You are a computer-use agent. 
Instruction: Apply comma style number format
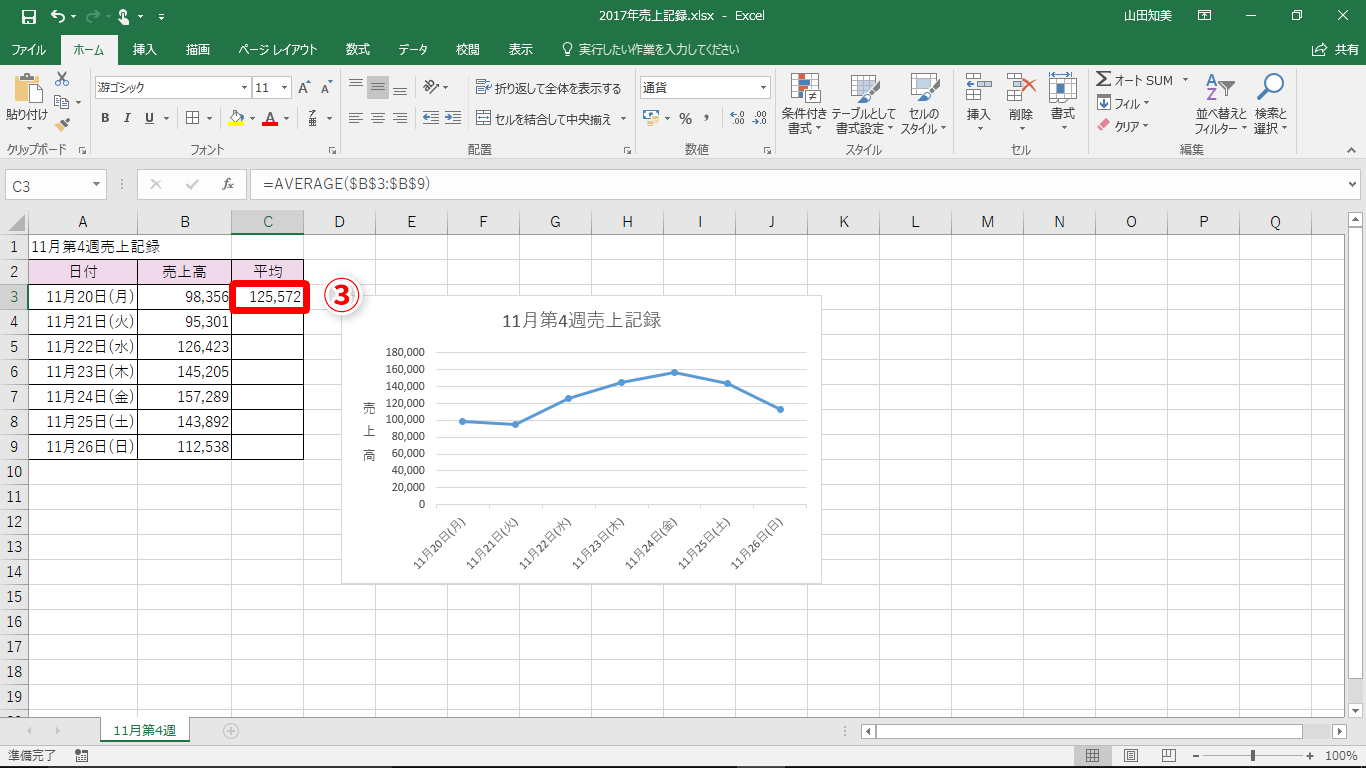[x=707, y=118]
